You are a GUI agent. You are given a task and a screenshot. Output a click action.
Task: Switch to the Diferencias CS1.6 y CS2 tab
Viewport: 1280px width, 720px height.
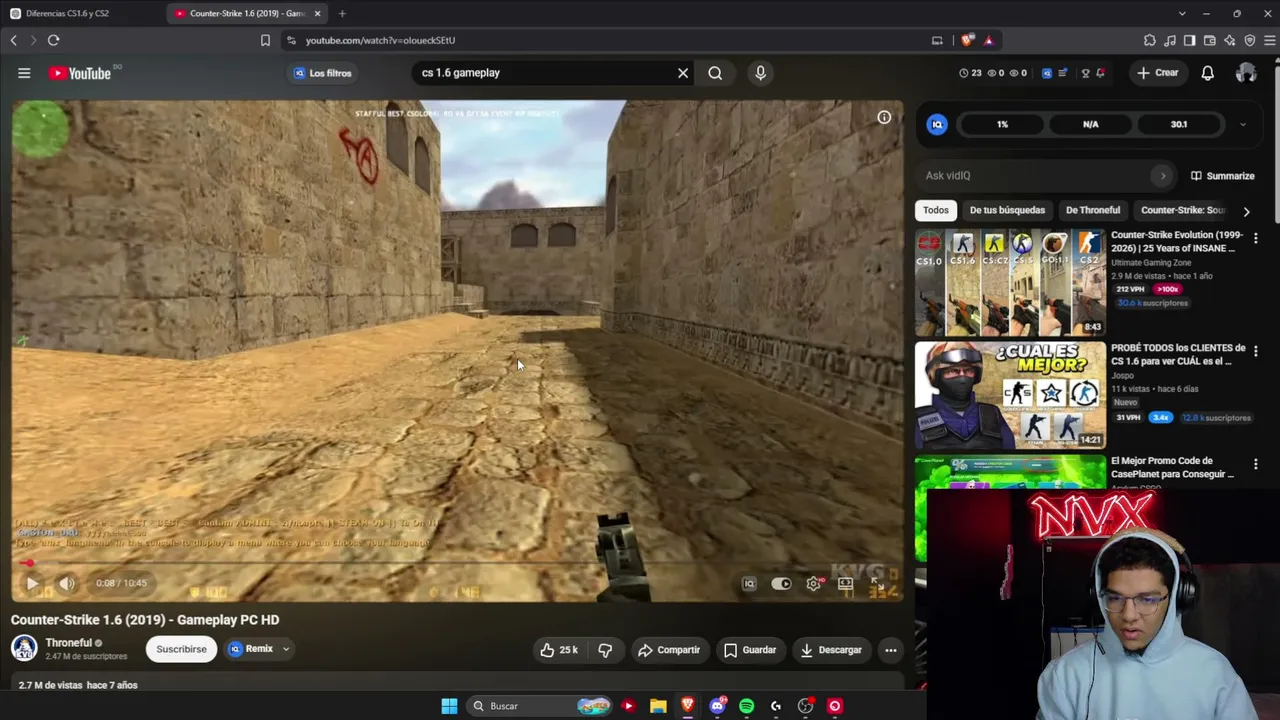pyautogui.click(x=80, y=13)
